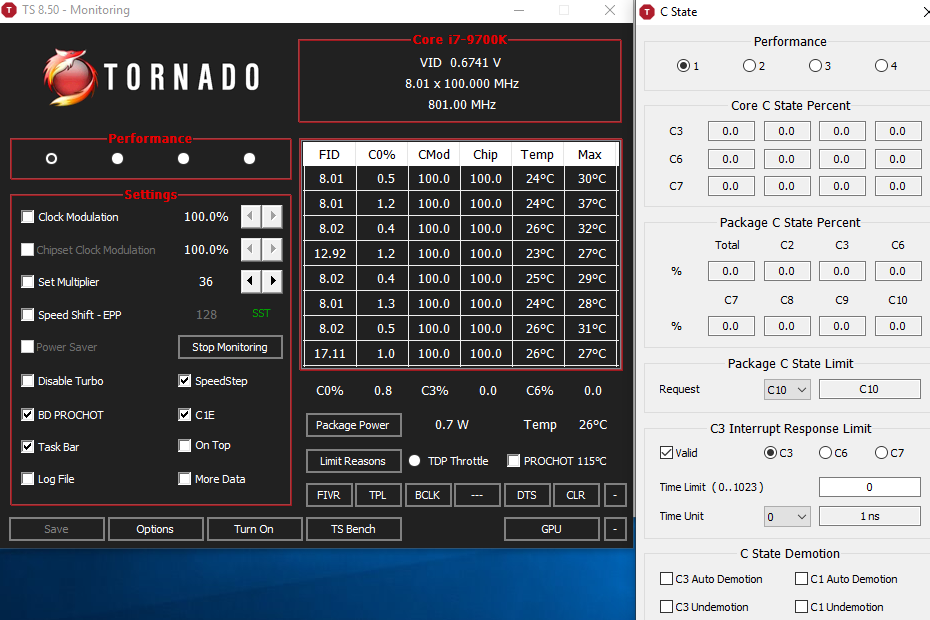Image resolution: width=930 pixels, height=620 pixels.
Task: Click minus button beside CLR
Action: click(x=615, y=495)
